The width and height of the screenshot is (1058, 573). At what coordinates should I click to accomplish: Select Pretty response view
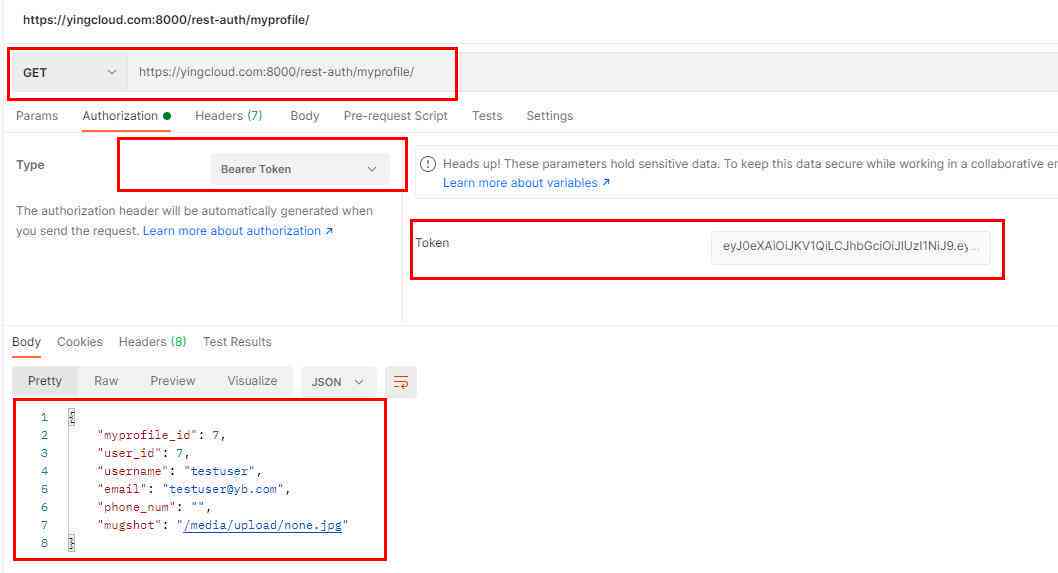click(45, 381)
